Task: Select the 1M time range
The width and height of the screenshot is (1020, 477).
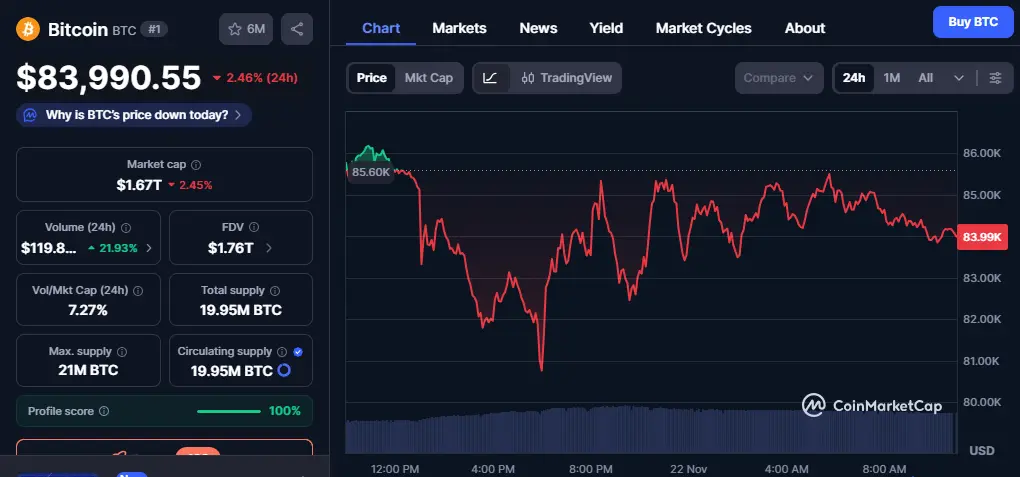Action: (891, 78)
